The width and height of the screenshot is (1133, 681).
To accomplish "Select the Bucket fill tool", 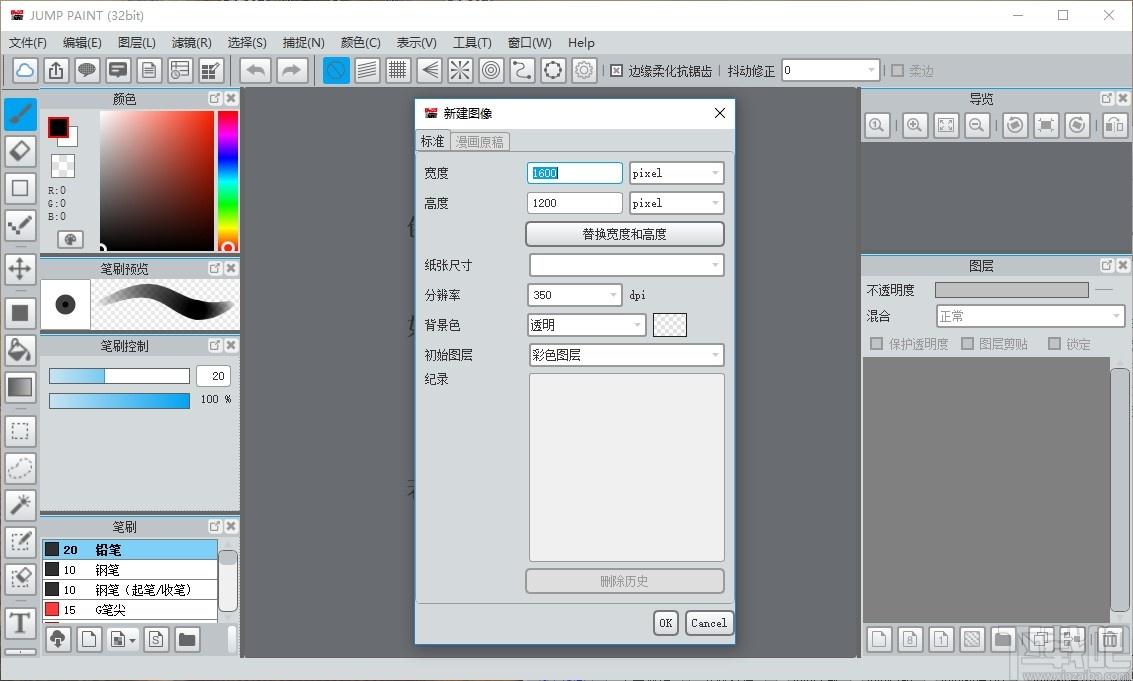I will point(20,350).
